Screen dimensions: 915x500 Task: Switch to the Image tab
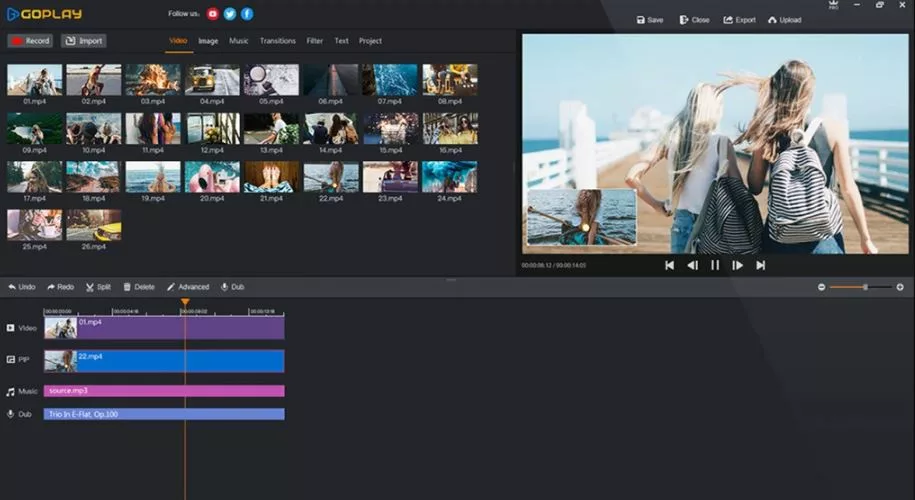(x=208, y=41)
